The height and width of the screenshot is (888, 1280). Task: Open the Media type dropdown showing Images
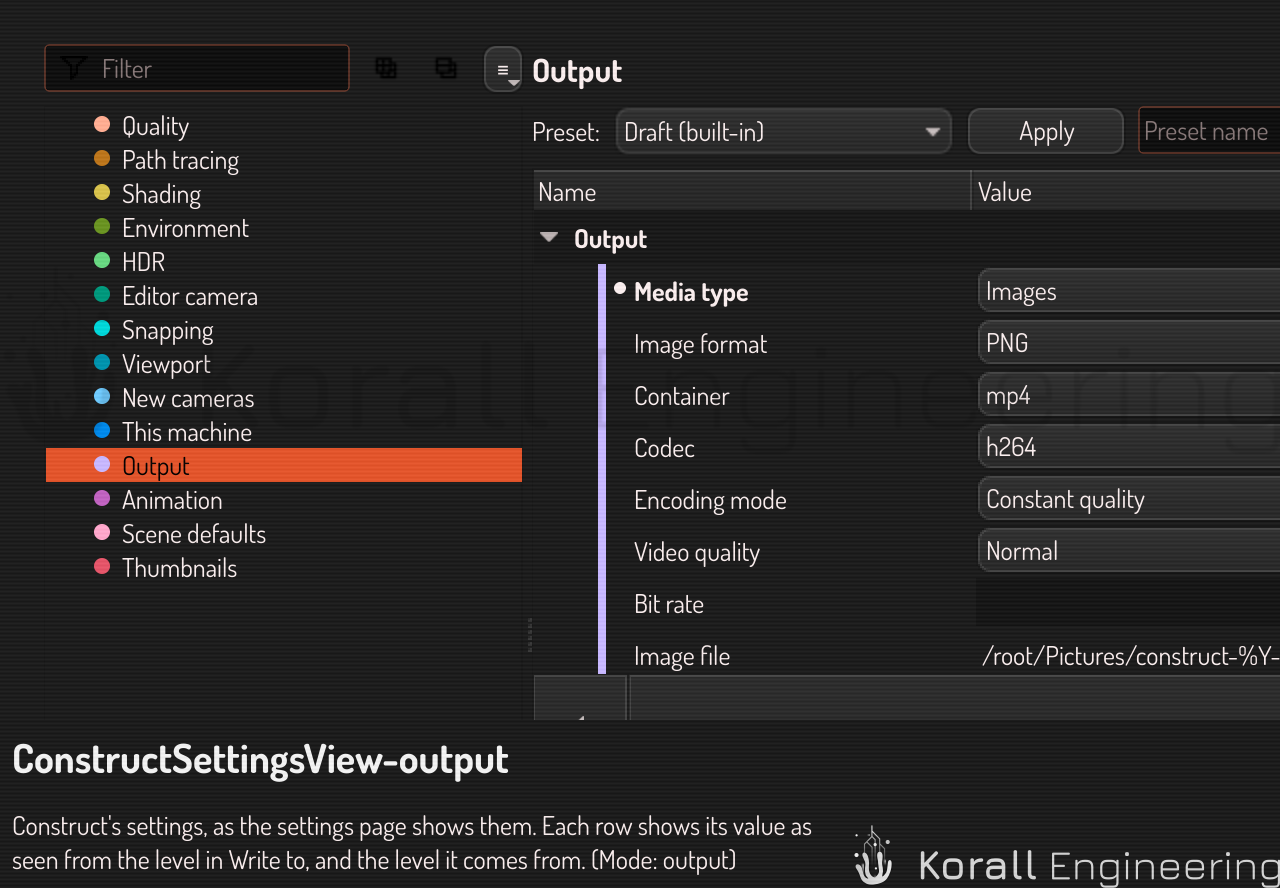(1129, 292)
